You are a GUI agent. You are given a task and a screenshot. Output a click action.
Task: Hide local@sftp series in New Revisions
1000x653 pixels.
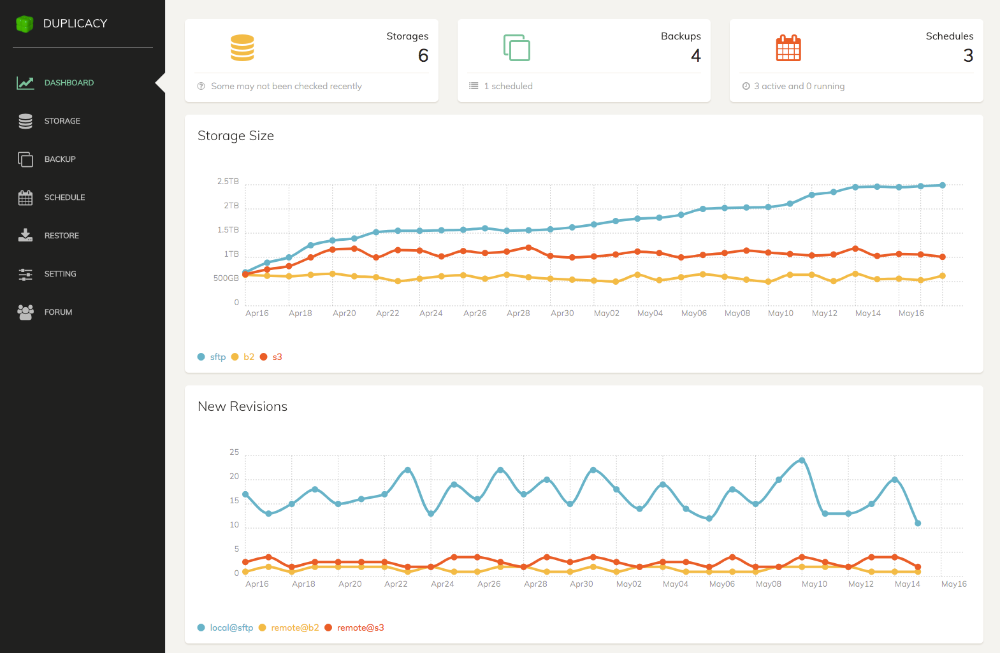point(225,628)
